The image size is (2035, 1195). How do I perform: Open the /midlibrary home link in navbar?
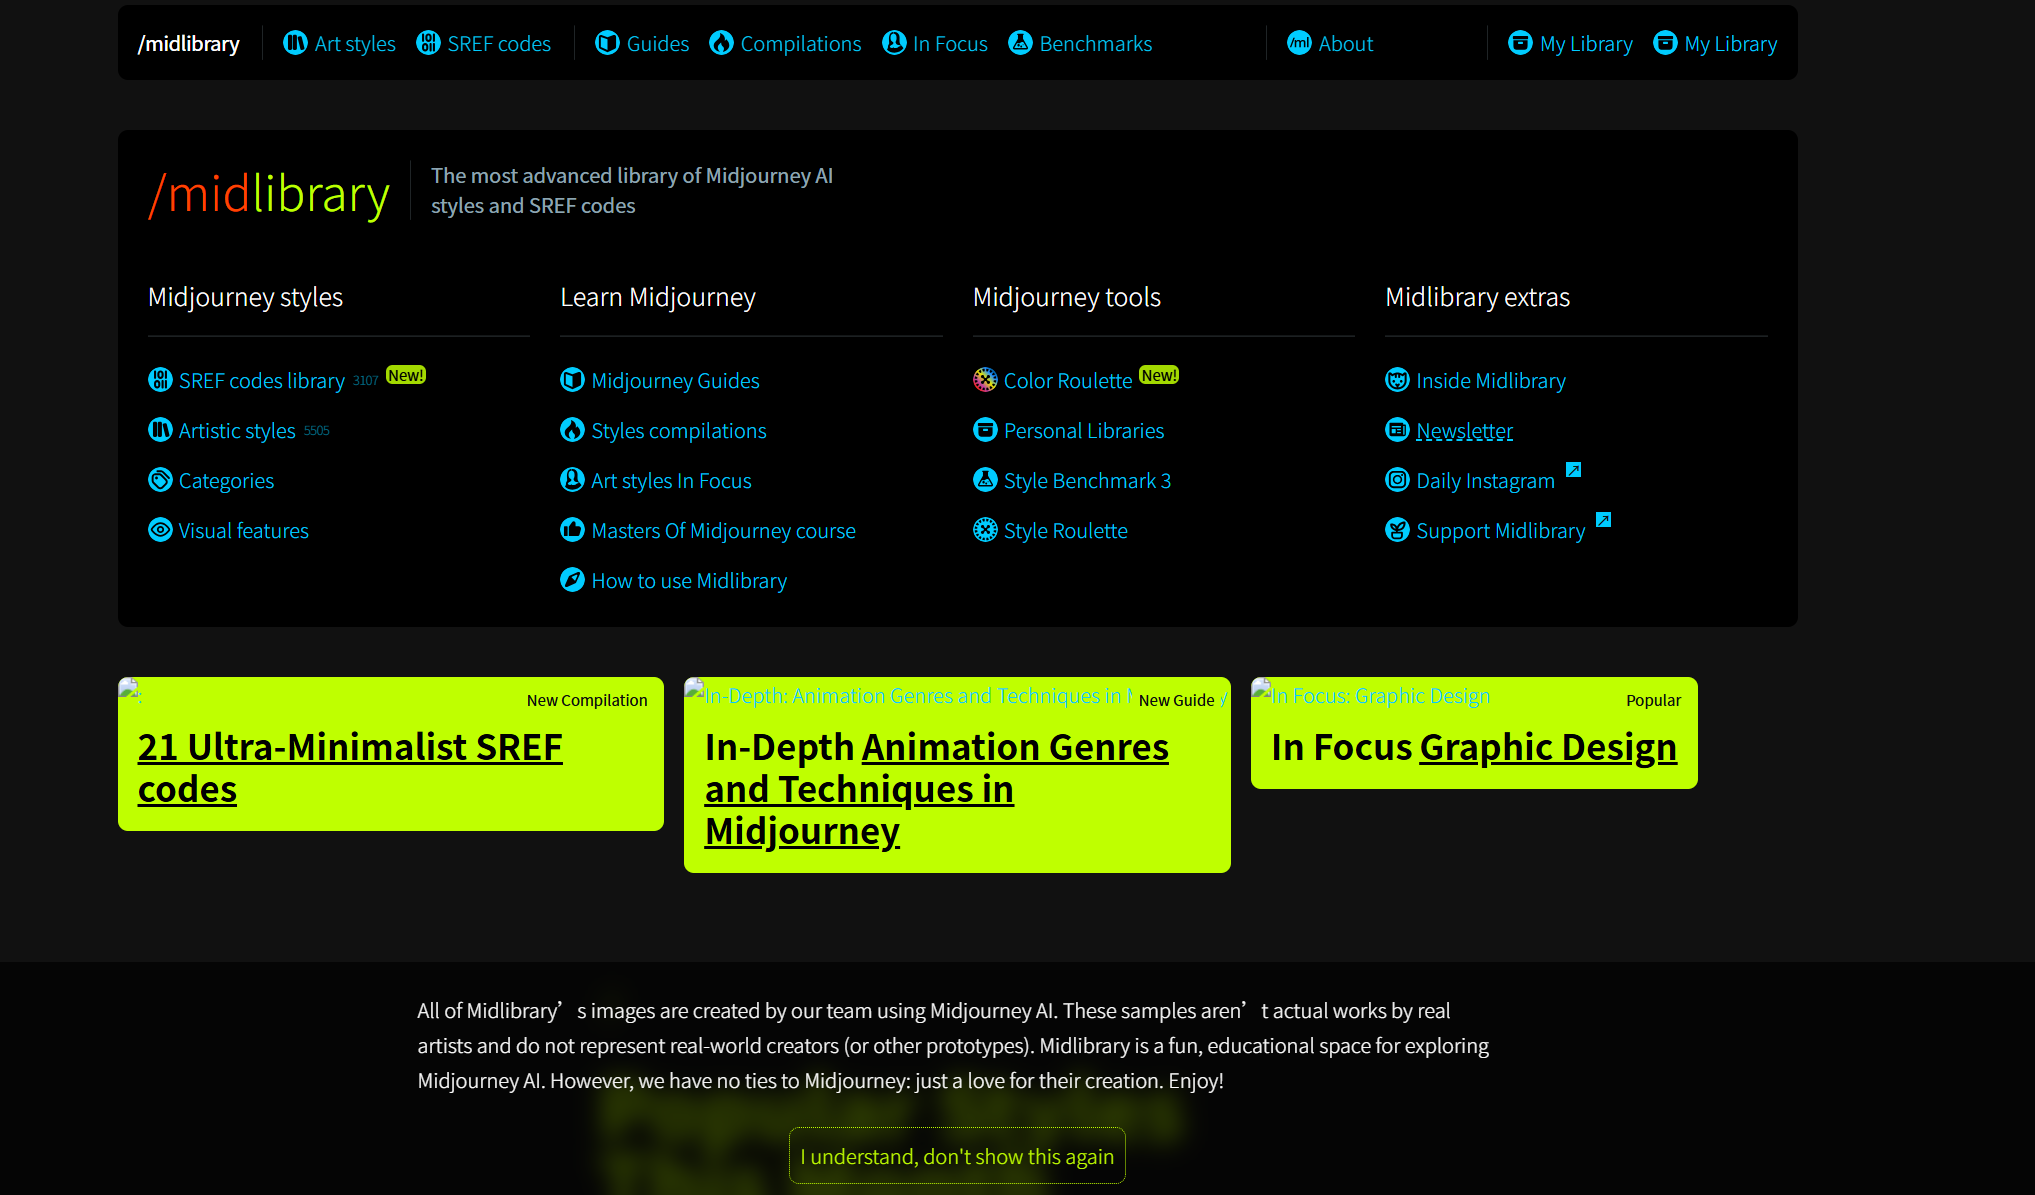point(189,44)
